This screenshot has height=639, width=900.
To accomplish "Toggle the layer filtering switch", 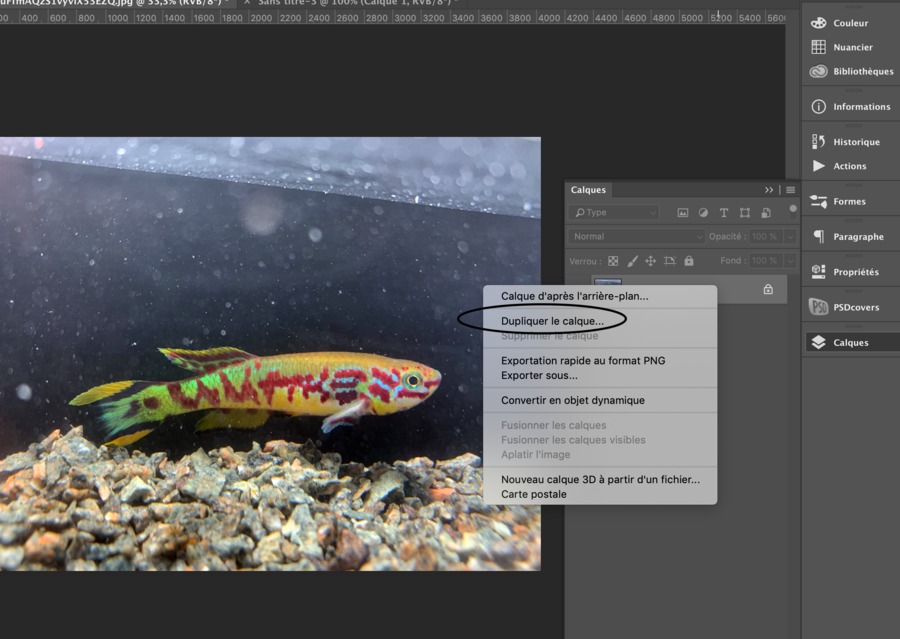I will pos(793,211).
